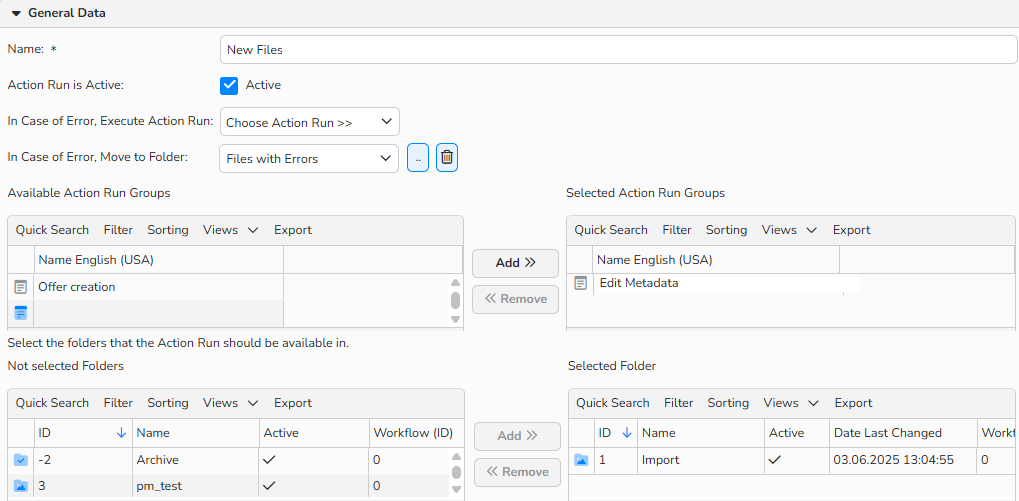Open Quick Search in Selected Action Run Groups
The width and height of the screenshot is (1019, 501).
point(611,230)
